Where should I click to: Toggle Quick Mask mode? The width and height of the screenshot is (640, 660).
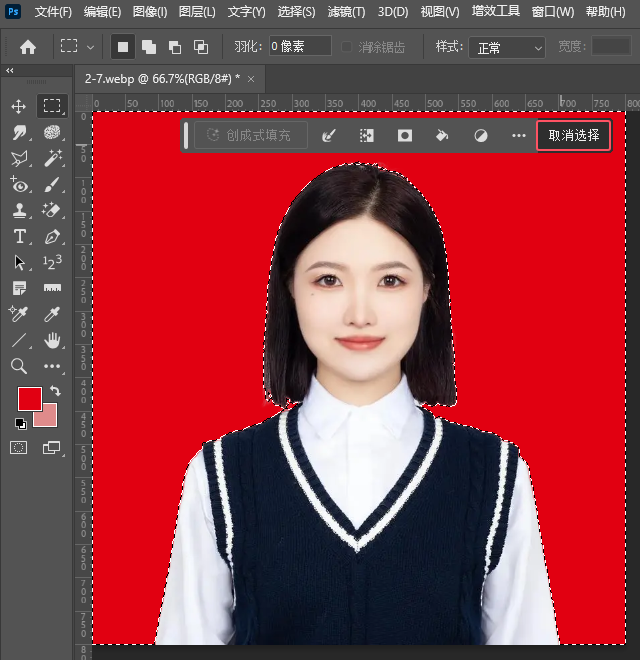[19, 448]
